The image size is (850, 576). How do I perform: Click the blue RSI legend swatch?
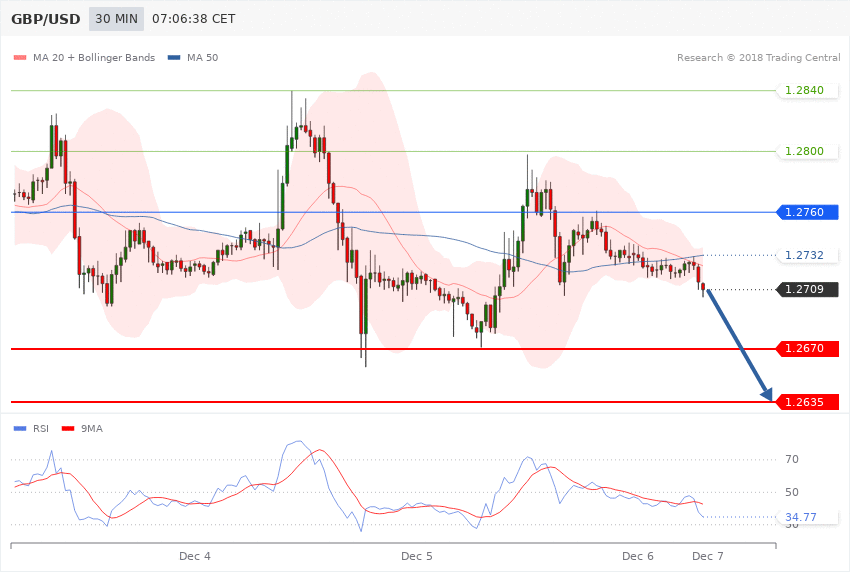20,429
